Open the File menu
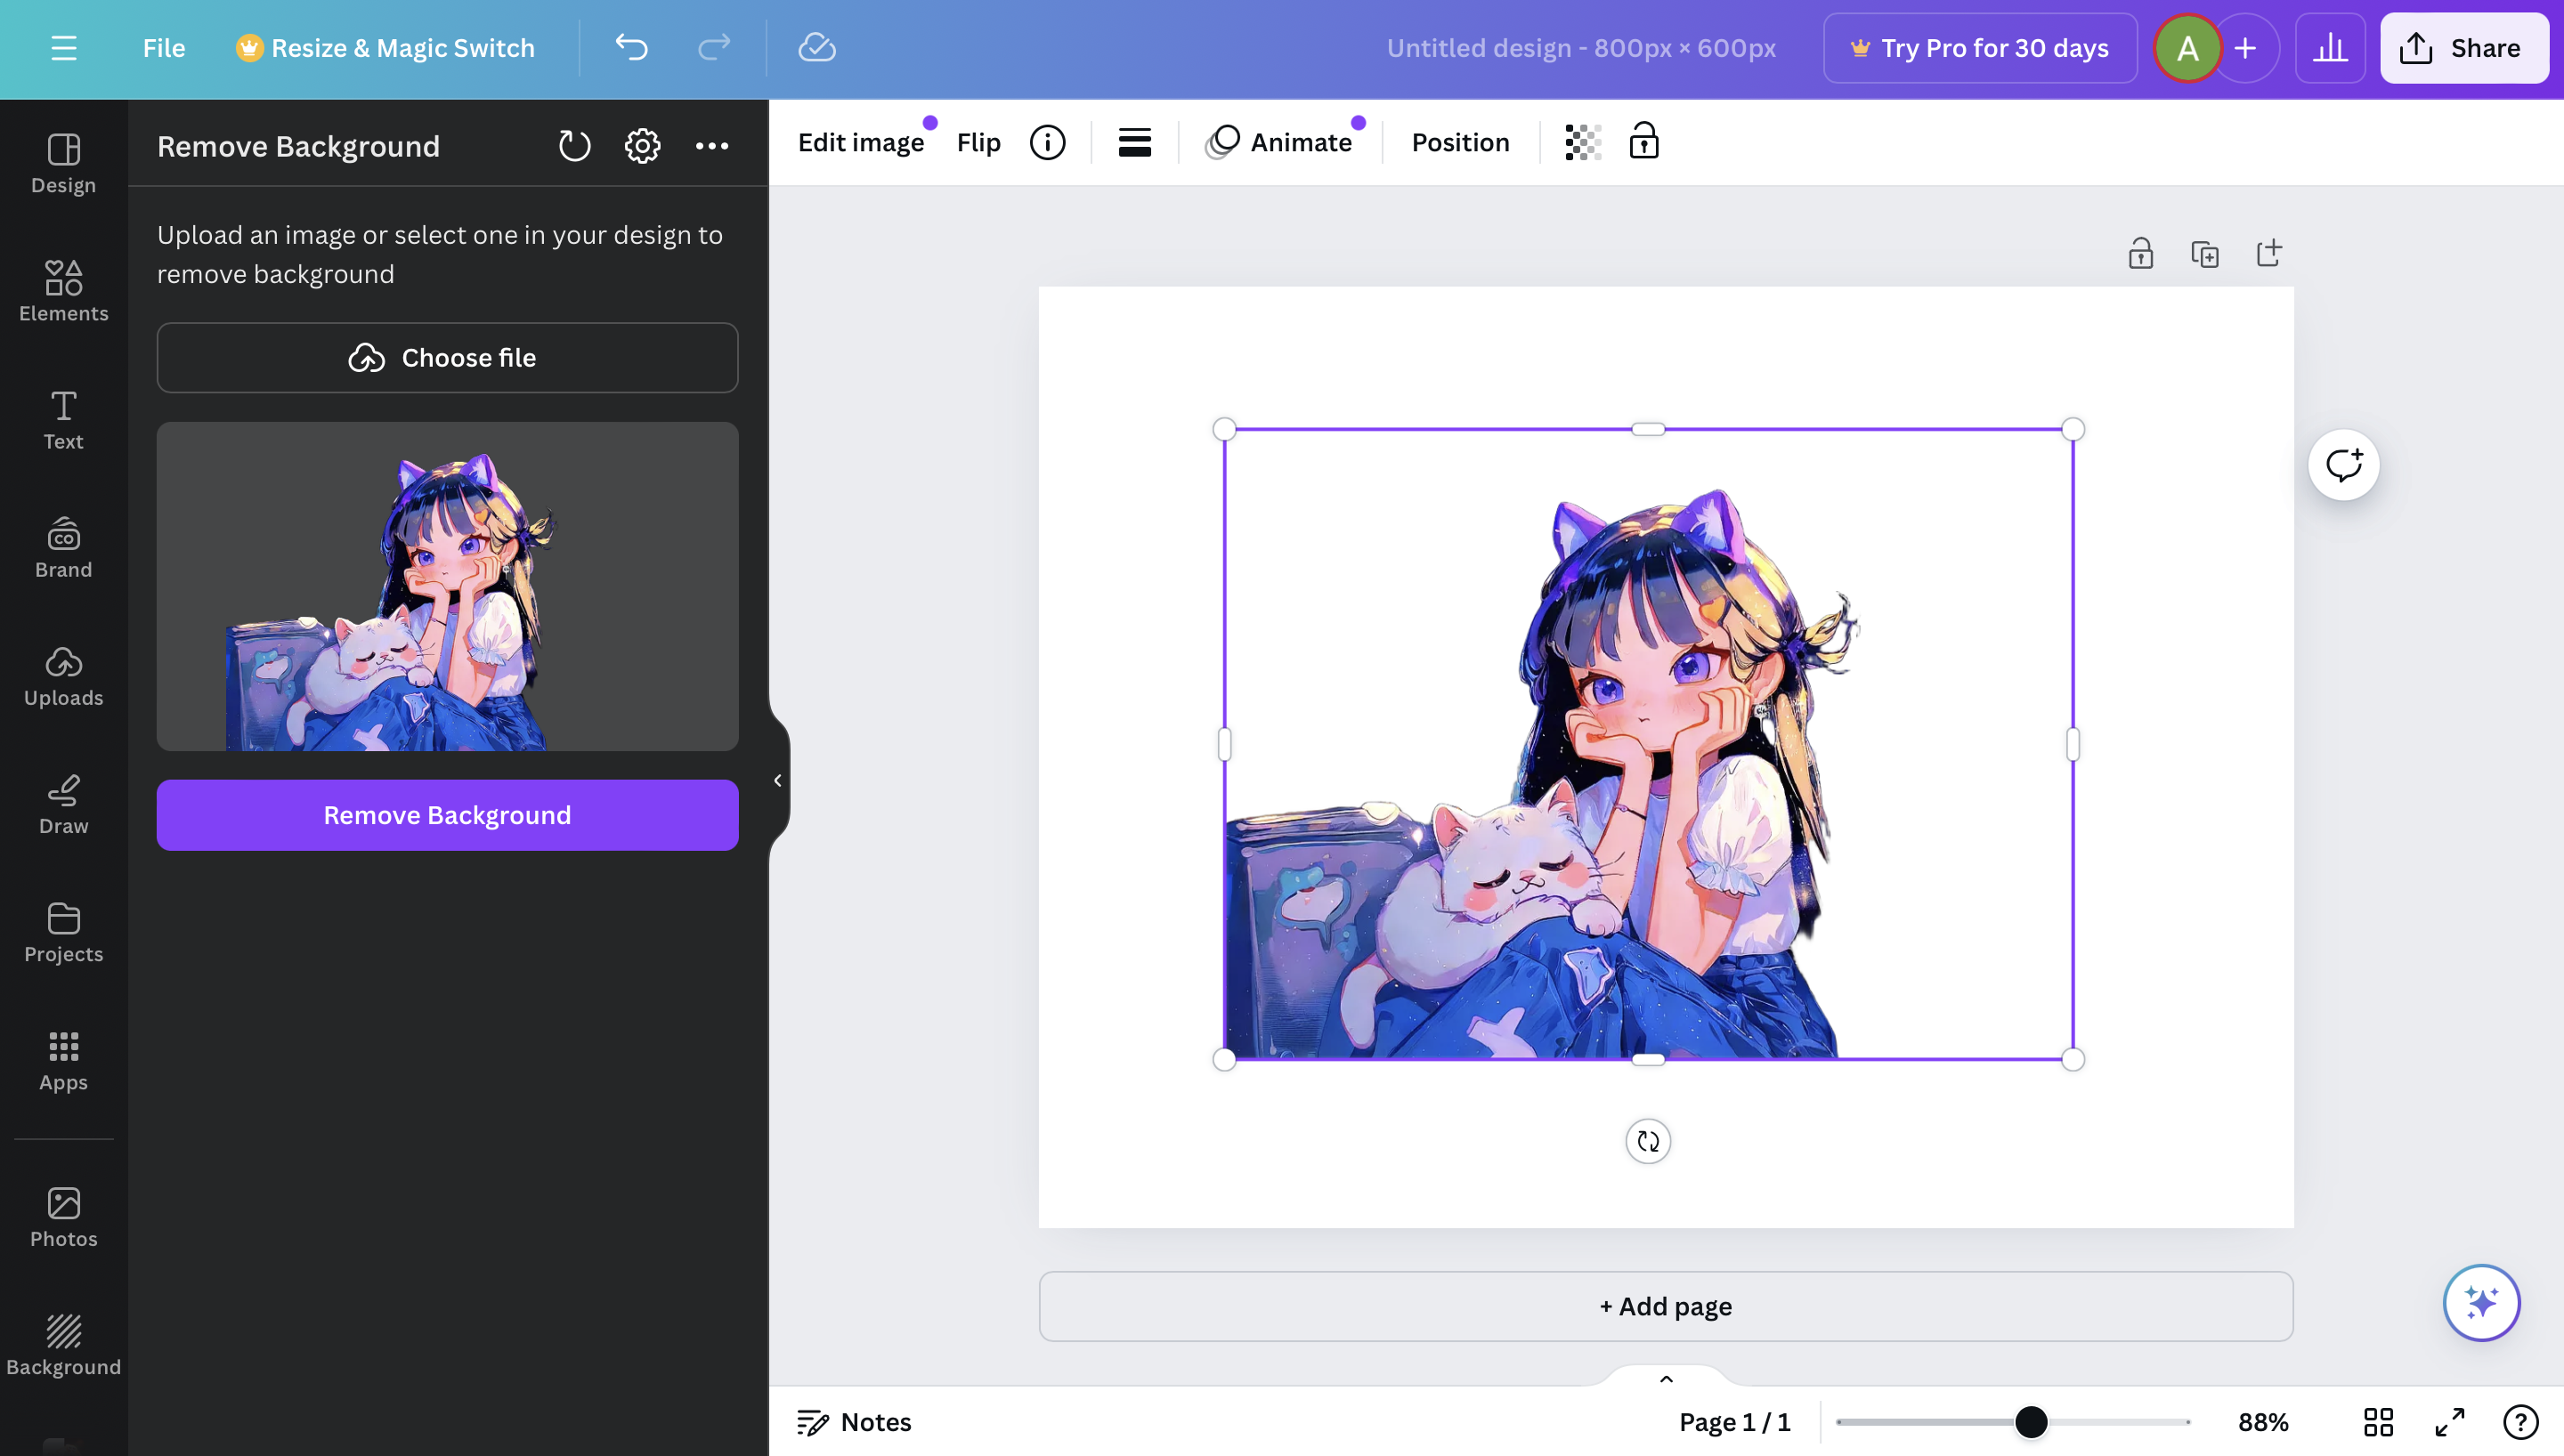Image resolution: width=2564 pixels, height=1456 pixels. coord(164,48)
